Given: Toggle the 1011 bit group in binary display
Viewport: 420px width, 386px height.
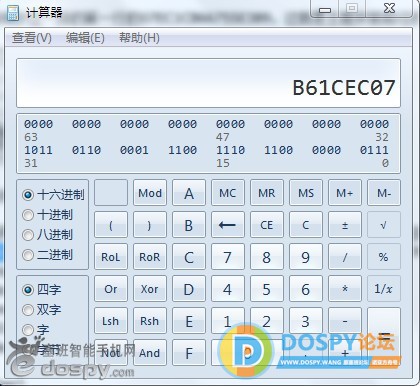Looking at the screenshot, I should pos(38,150).
